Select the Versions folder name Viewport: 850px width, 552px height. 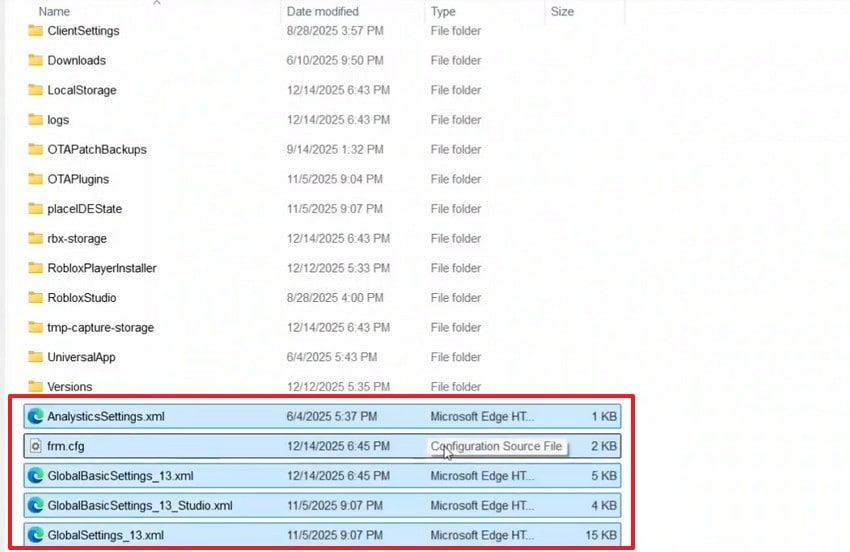69,387
